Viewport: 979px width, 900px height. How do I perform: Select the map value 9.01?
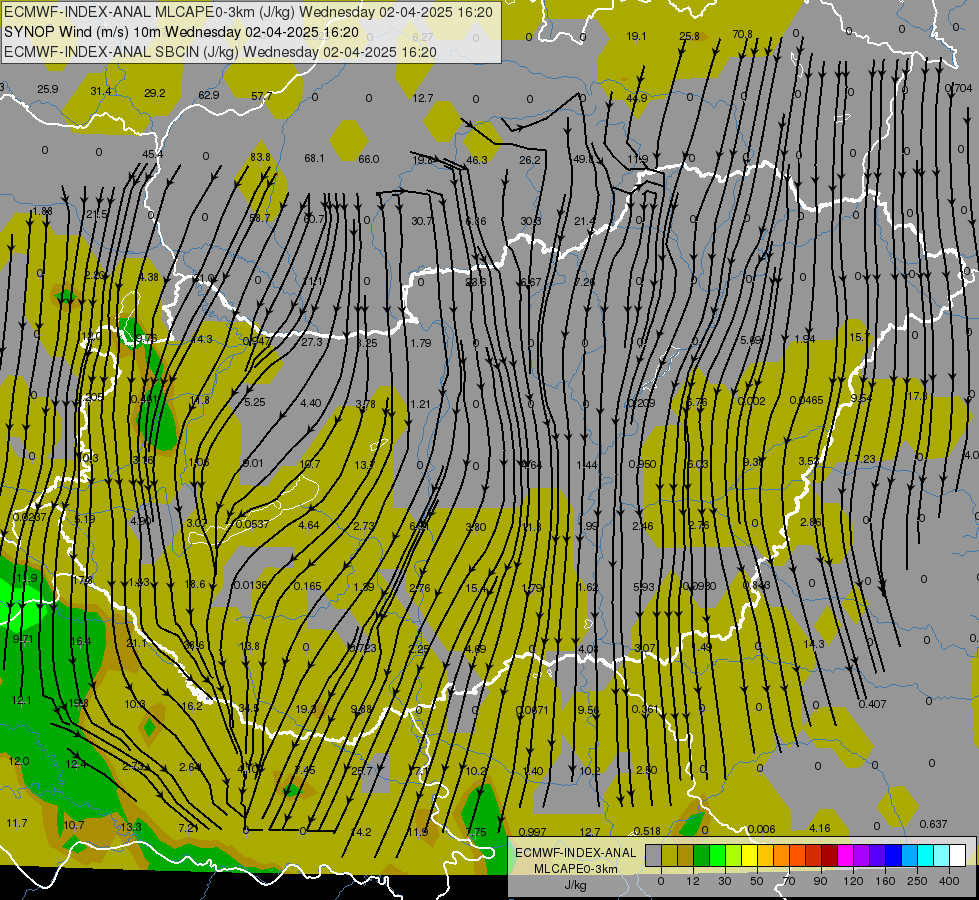(x=253, y=463)
